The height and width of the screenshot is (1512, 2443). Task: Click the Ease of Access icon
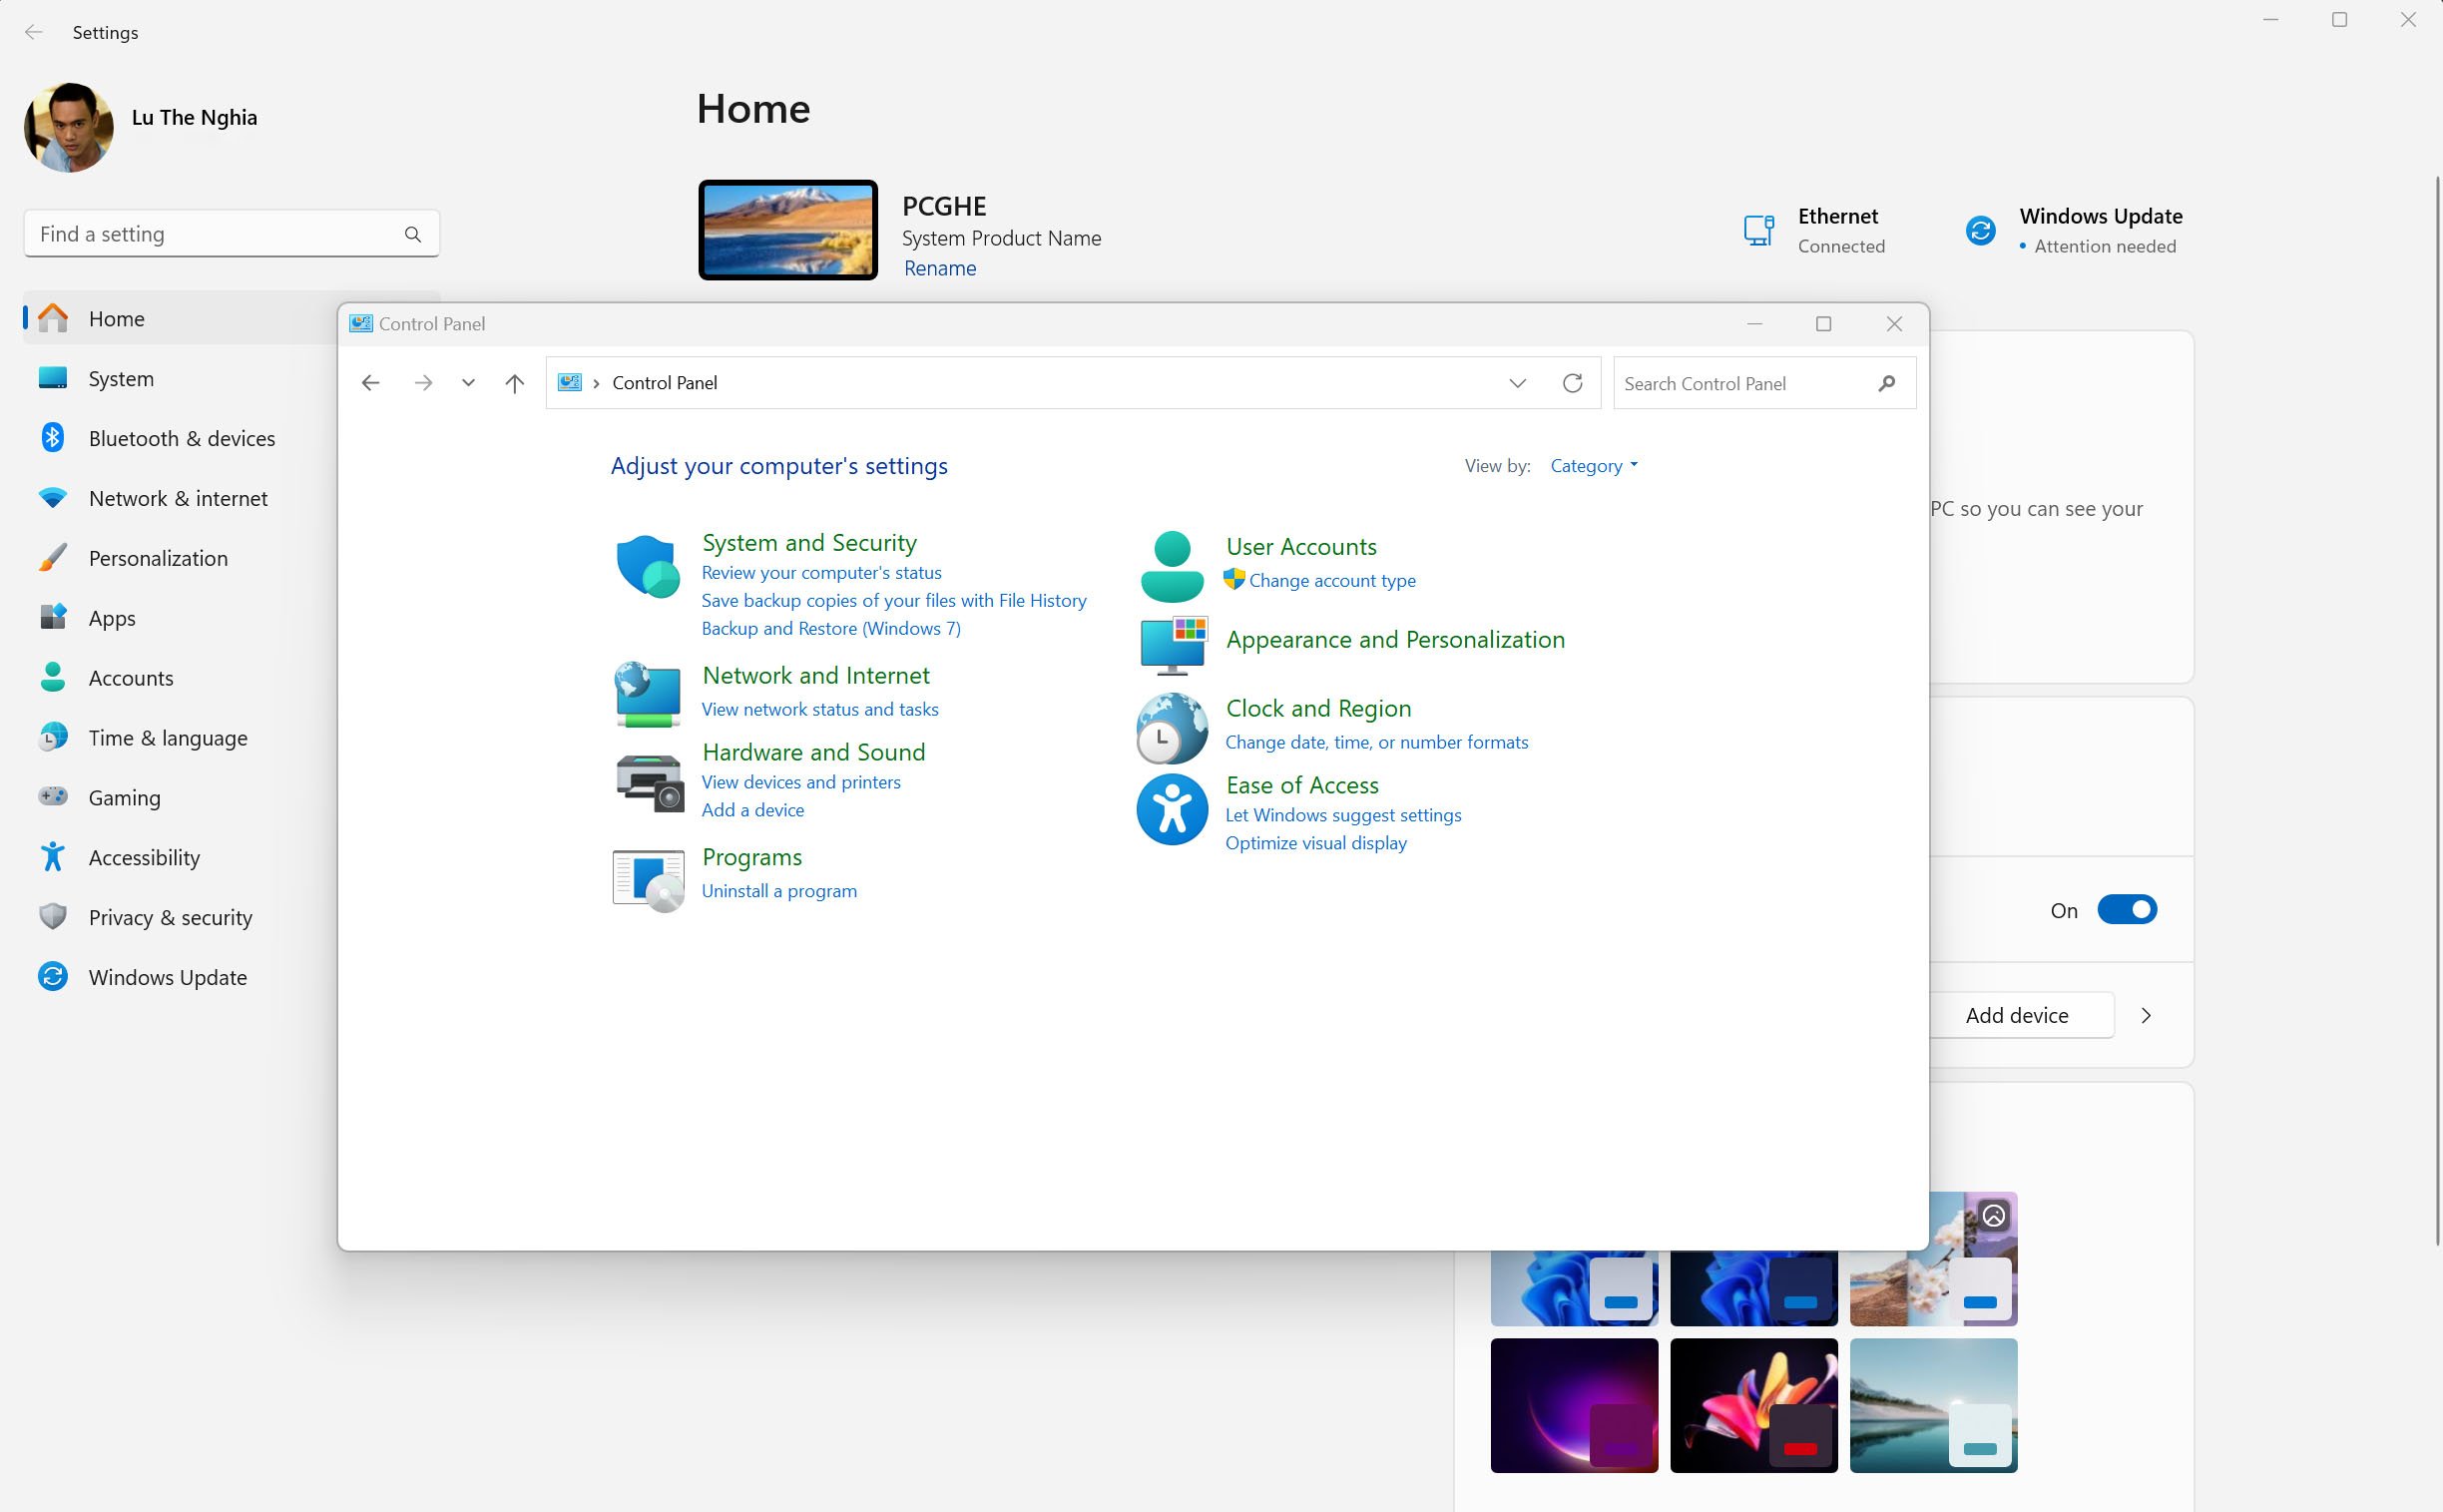point(1172,810)
